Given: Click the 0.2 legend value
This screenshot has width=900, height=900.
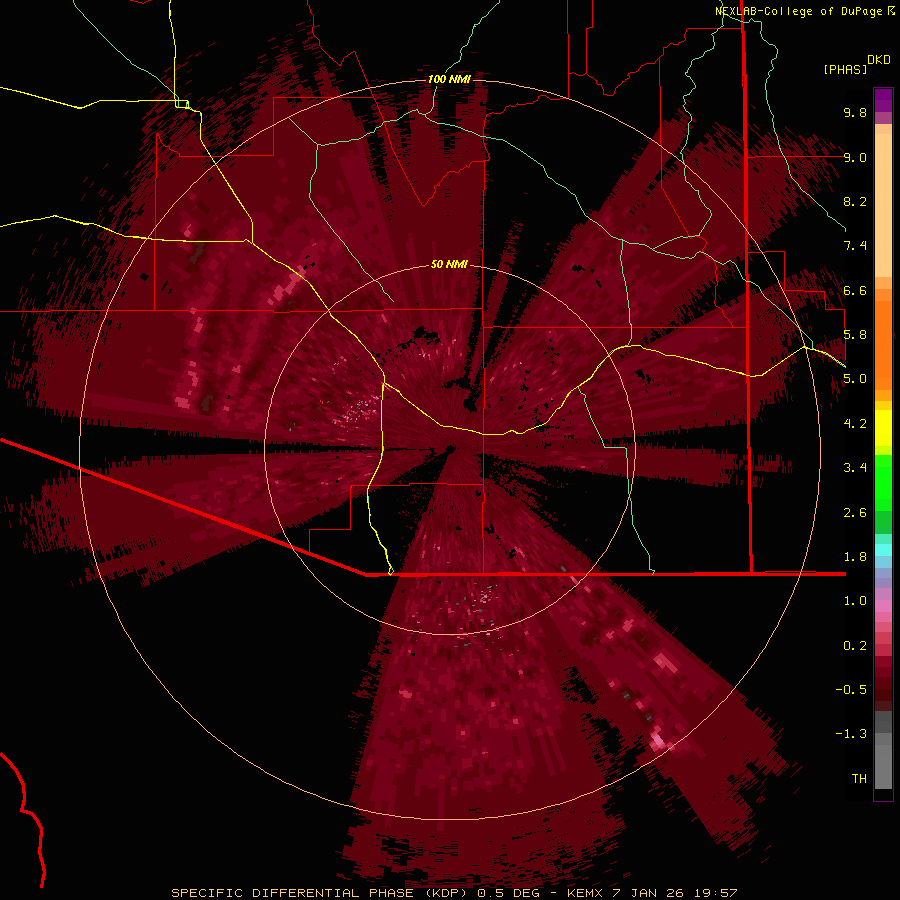Looking at the screenshot, I should click(x=855, y=646).
